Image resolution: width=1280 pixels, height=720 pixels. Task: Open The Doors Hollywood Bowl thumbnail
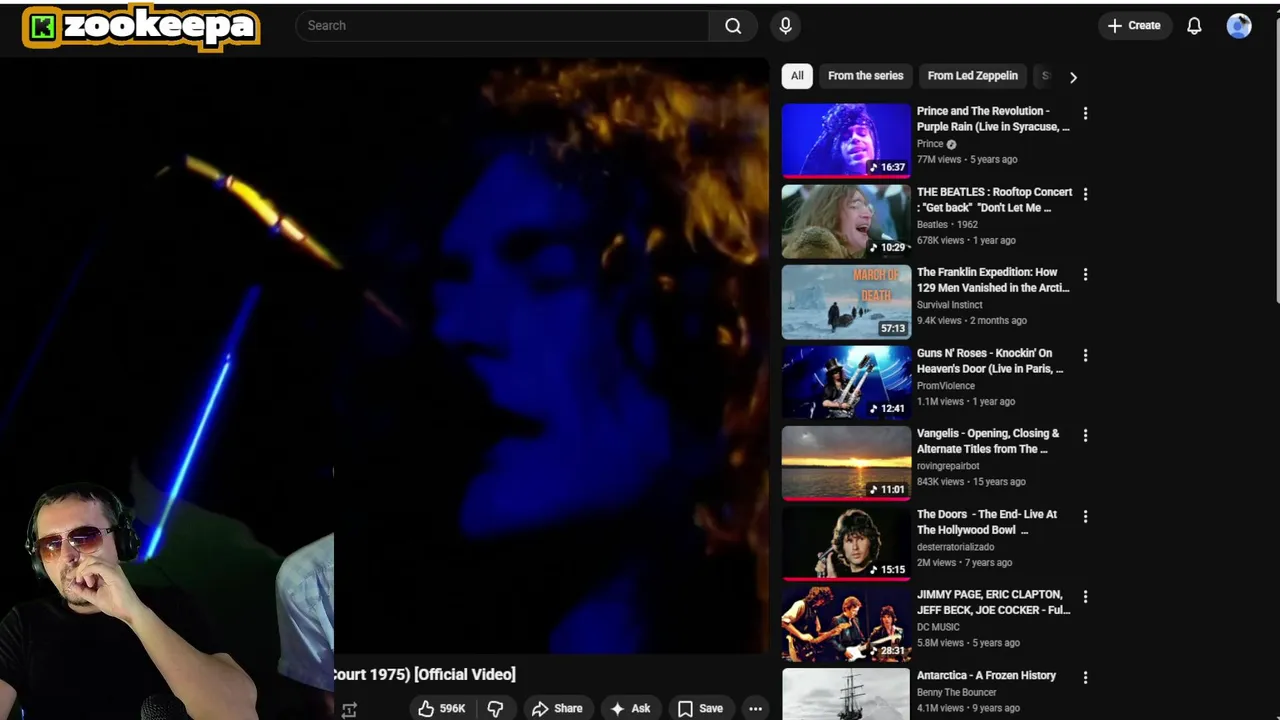click(846, 543)
